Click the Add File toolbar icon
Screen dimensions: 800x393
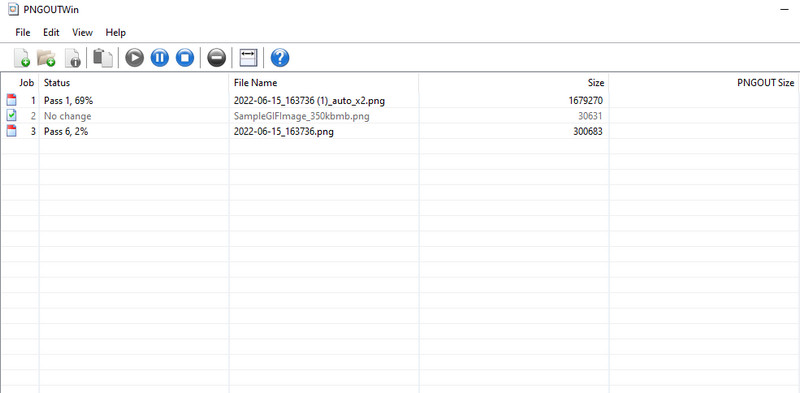21,58
